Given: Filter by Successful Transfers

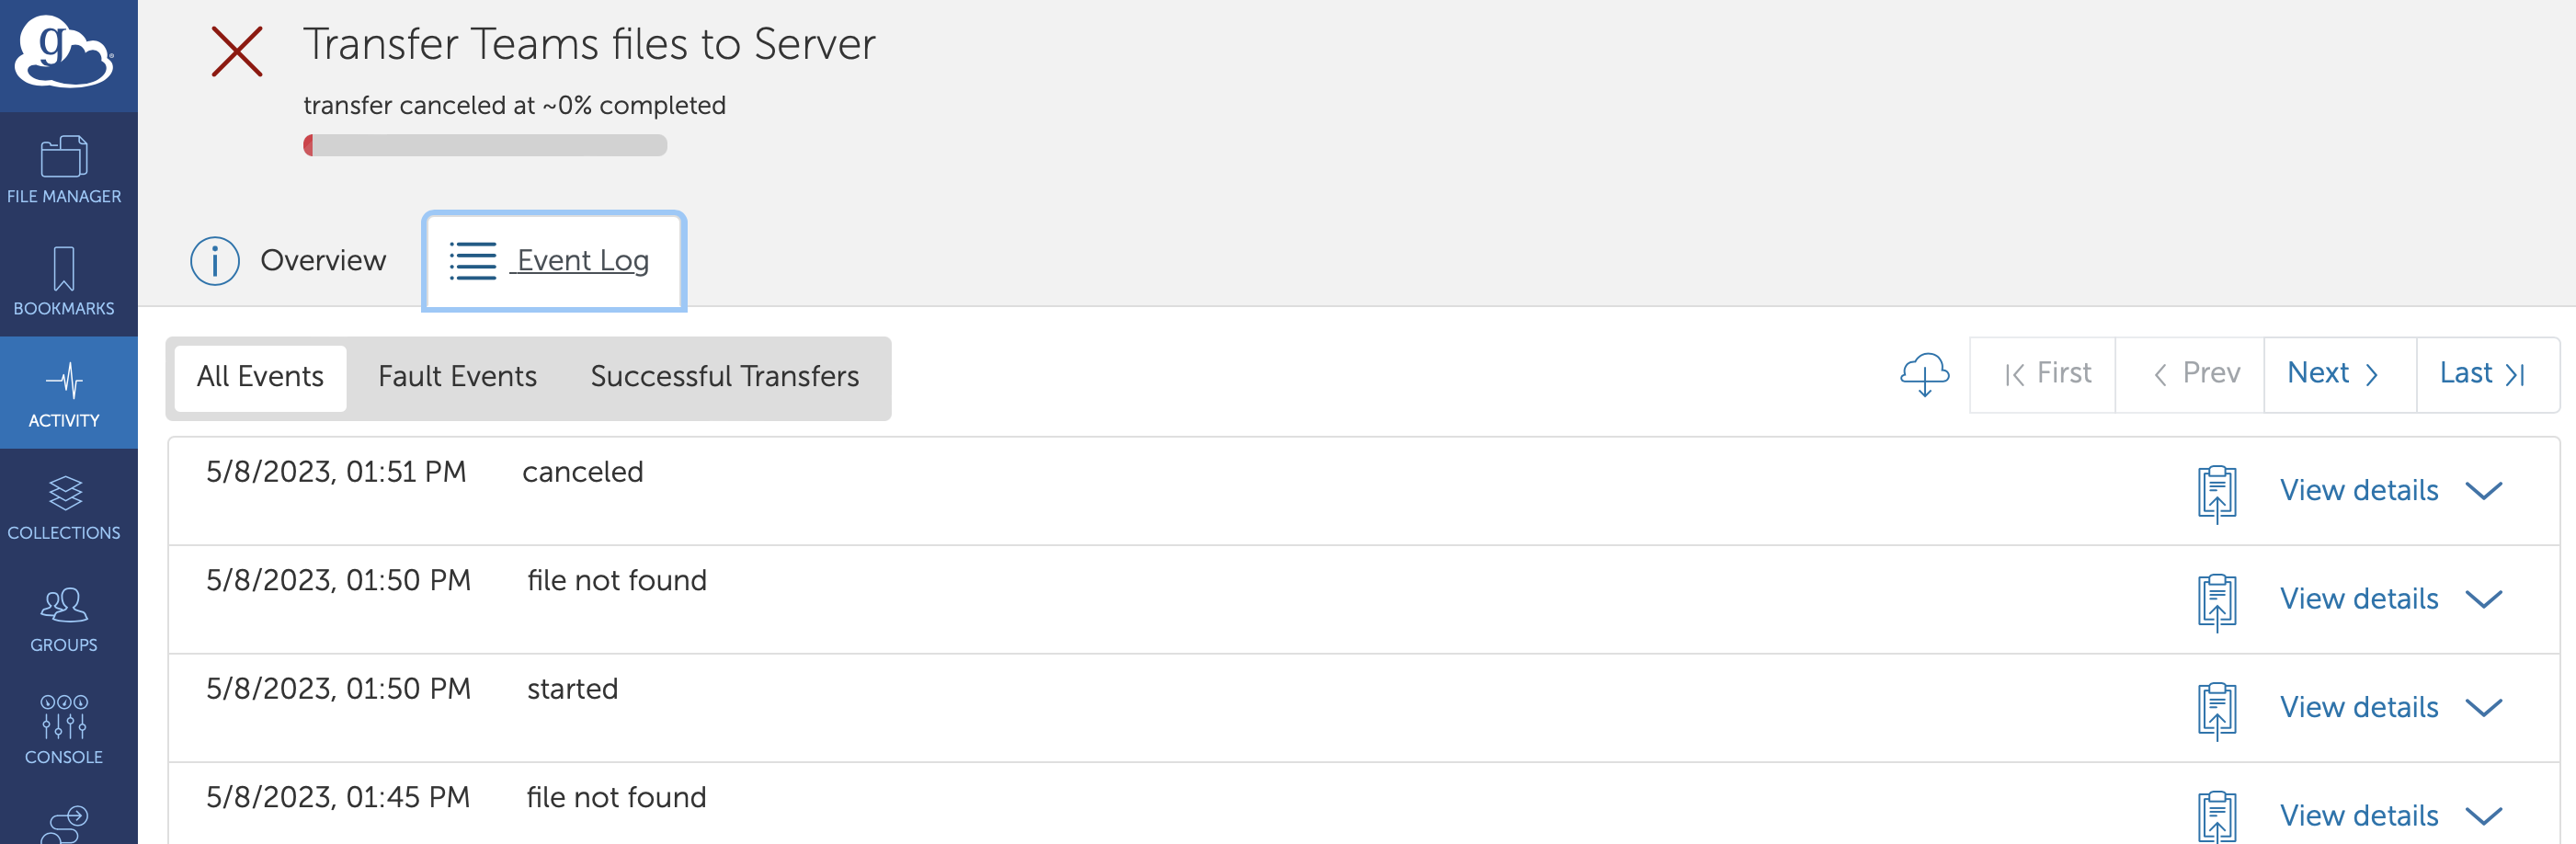Looking at the screenshot, I should (724, 376).
